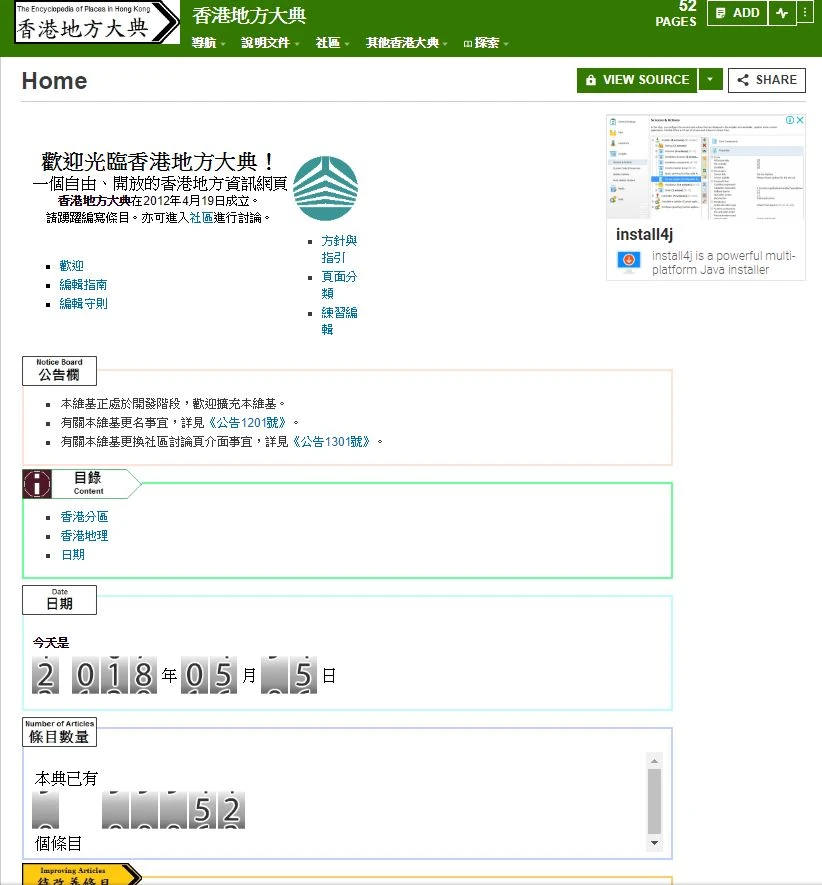Click the article count scrollbar up arrow
The image size is (822, 885).
654,761
